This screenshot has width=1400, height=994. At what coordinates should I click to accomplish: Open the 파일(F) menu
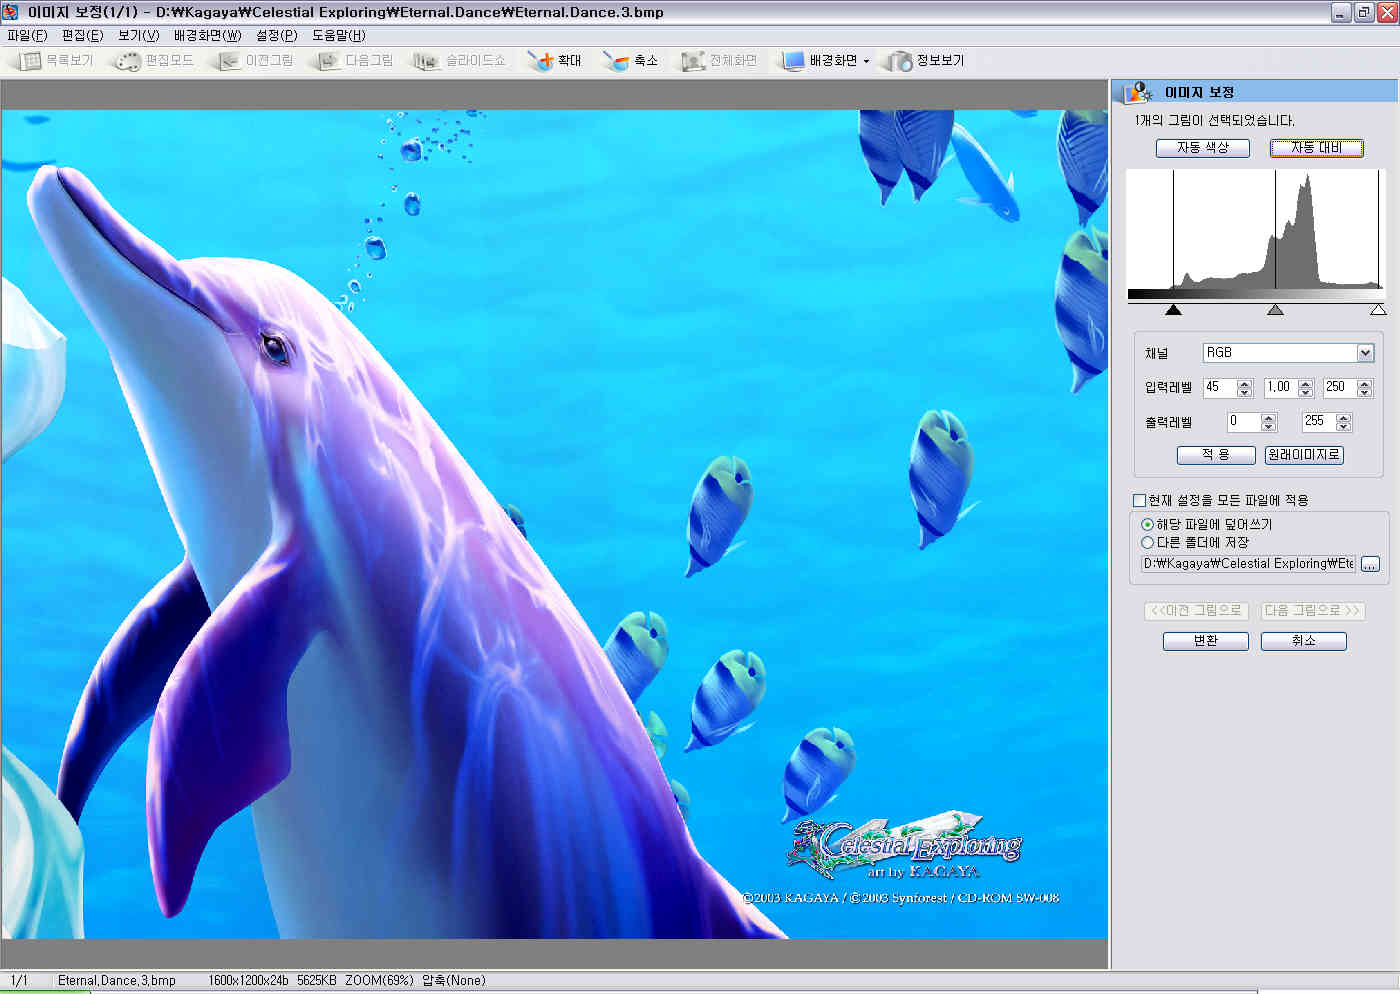coord(27,35)
